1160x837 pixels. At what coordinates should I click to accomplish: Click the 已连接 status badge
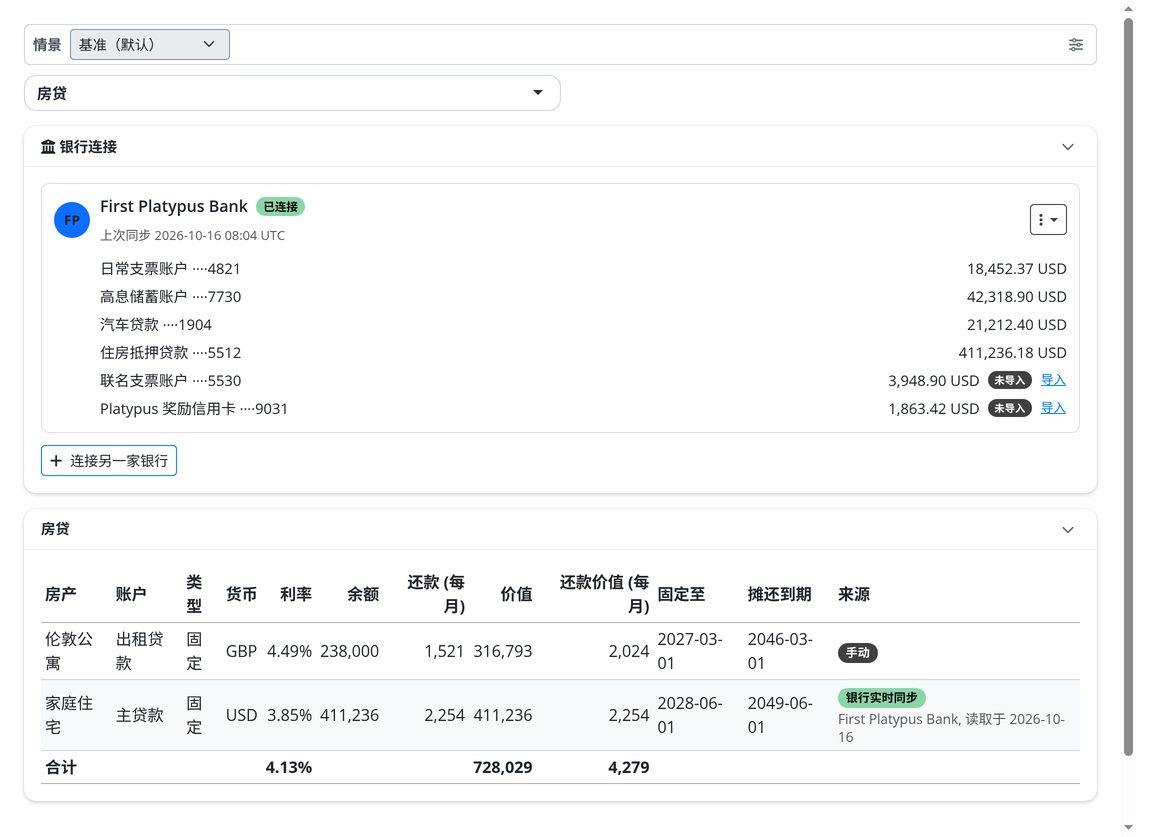[x=280, y=206]
